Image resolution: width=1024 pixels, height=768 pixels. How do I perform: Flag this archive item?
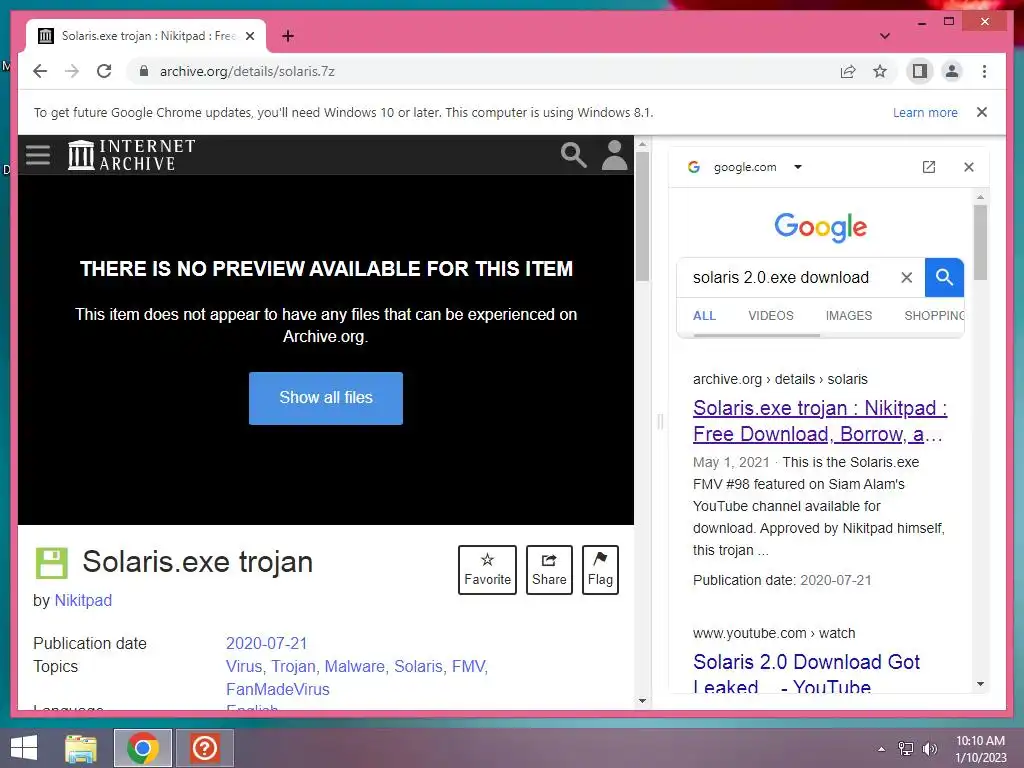click(x=600, y=569)
